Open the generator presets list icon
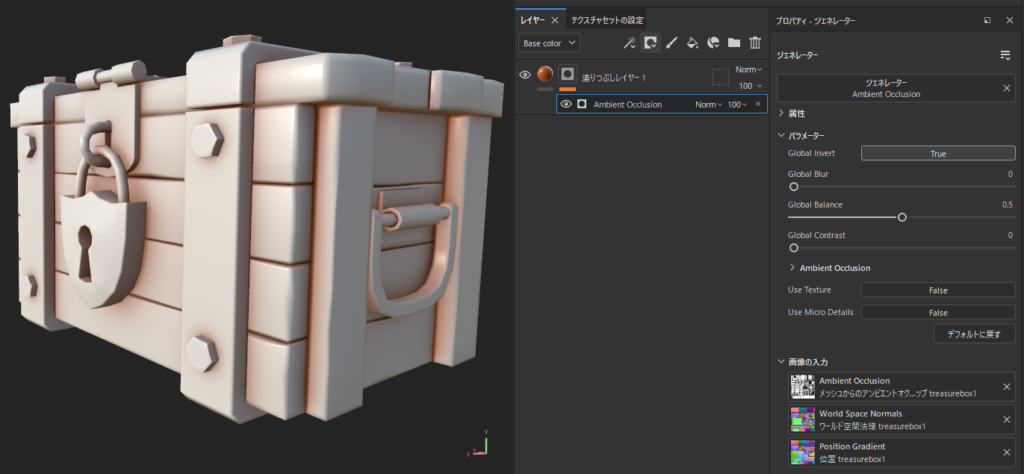This screenshot has width=1024, height=474. (1005, 55)
